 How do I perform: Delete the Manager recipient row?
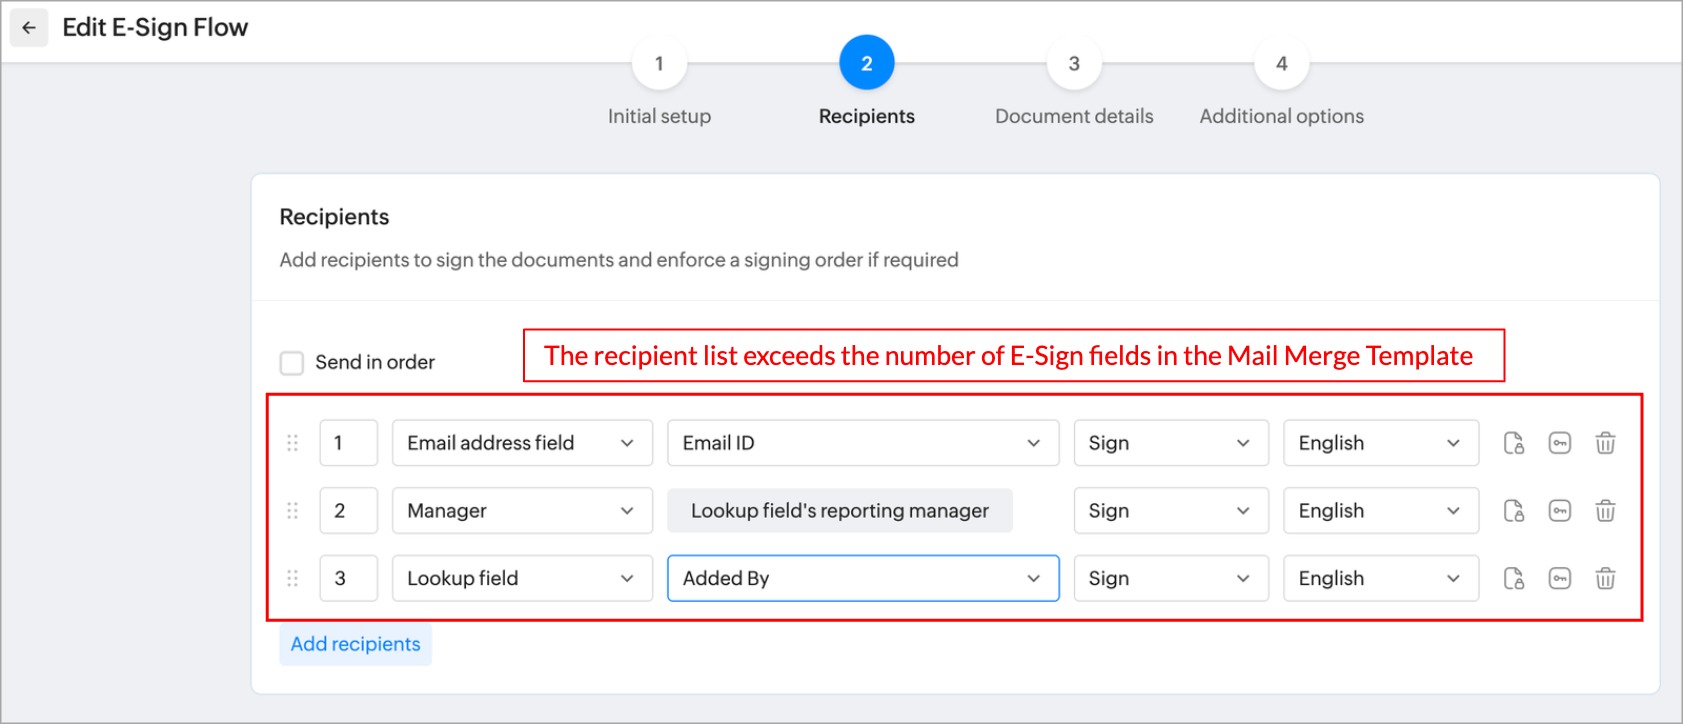[x=1605, y=511]
